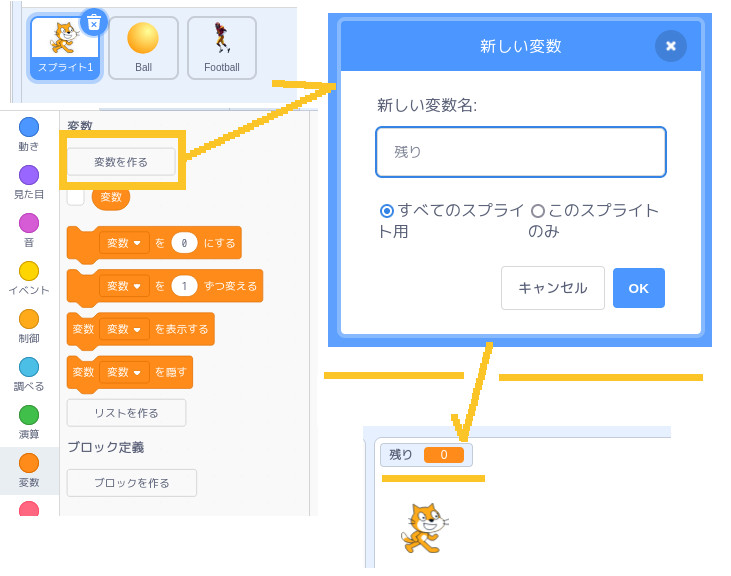The width and height of the screenshot is (731, 576).
Task: Select the Football sprite thumbnail
Action: [222, 48]
